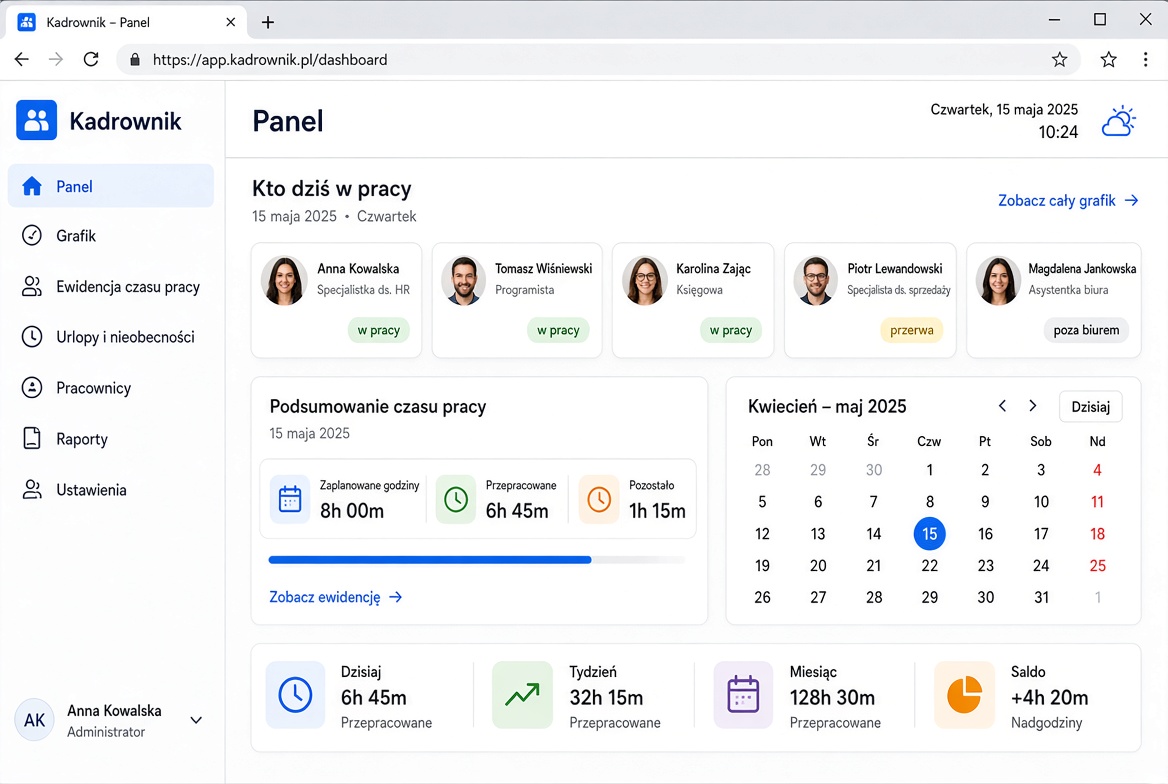The width and height of the screenshot is (1168, 784).
Task: Open Urlopy i nieobecności in the sidebar
Action: 110,337
